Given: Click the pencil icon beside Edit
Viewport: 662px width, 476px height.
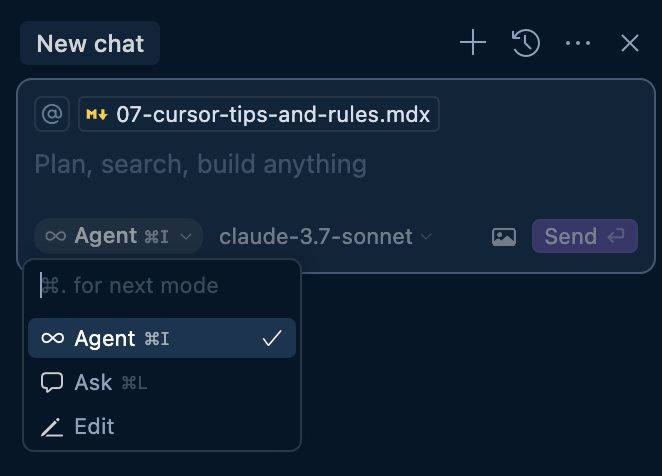Looking at the screenshot, I should click(x=52, y=427).
